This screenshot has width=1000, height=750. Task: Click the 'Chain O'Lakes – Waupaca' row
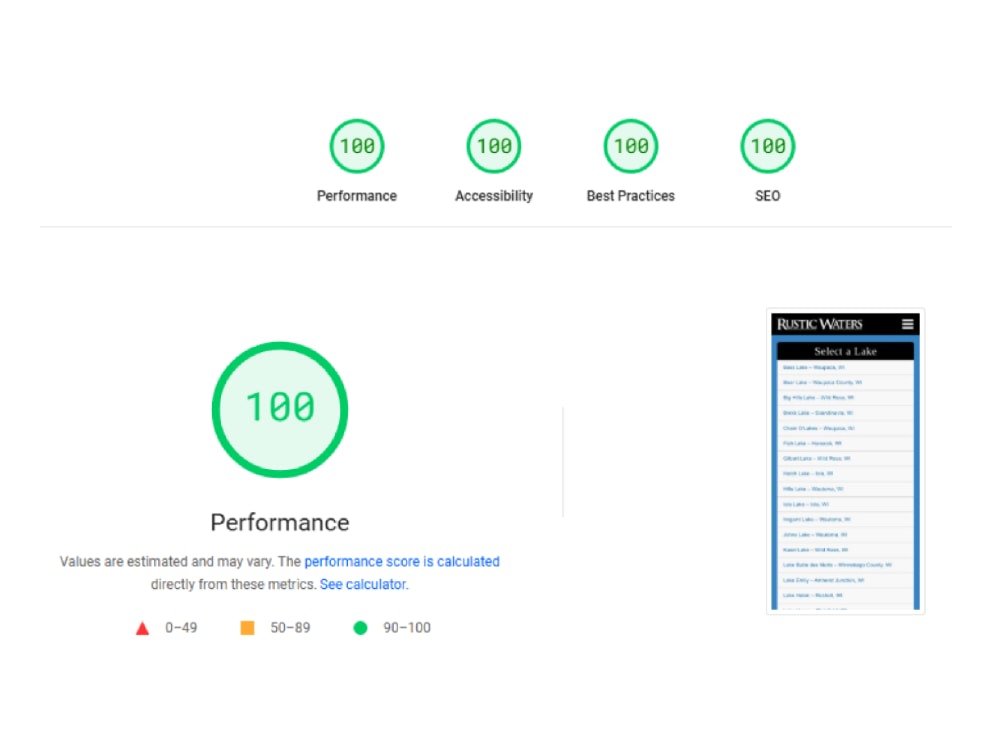[845, 429]
